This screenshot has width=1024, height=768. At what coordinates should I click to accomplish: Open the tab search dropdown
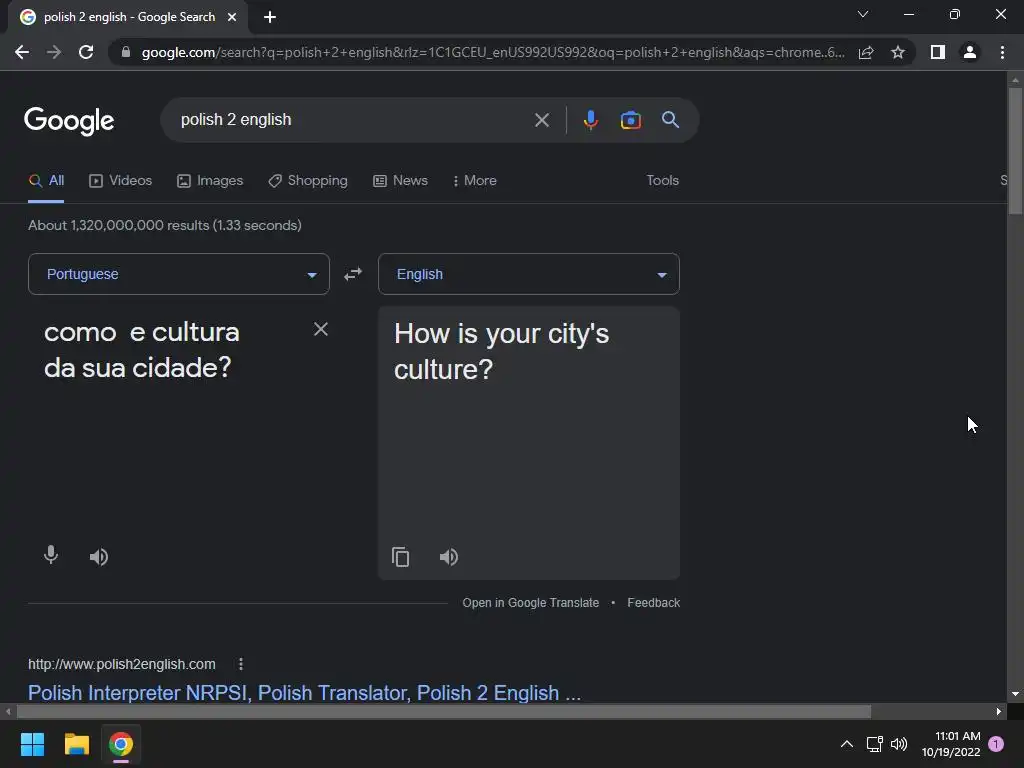pos(863,14)
